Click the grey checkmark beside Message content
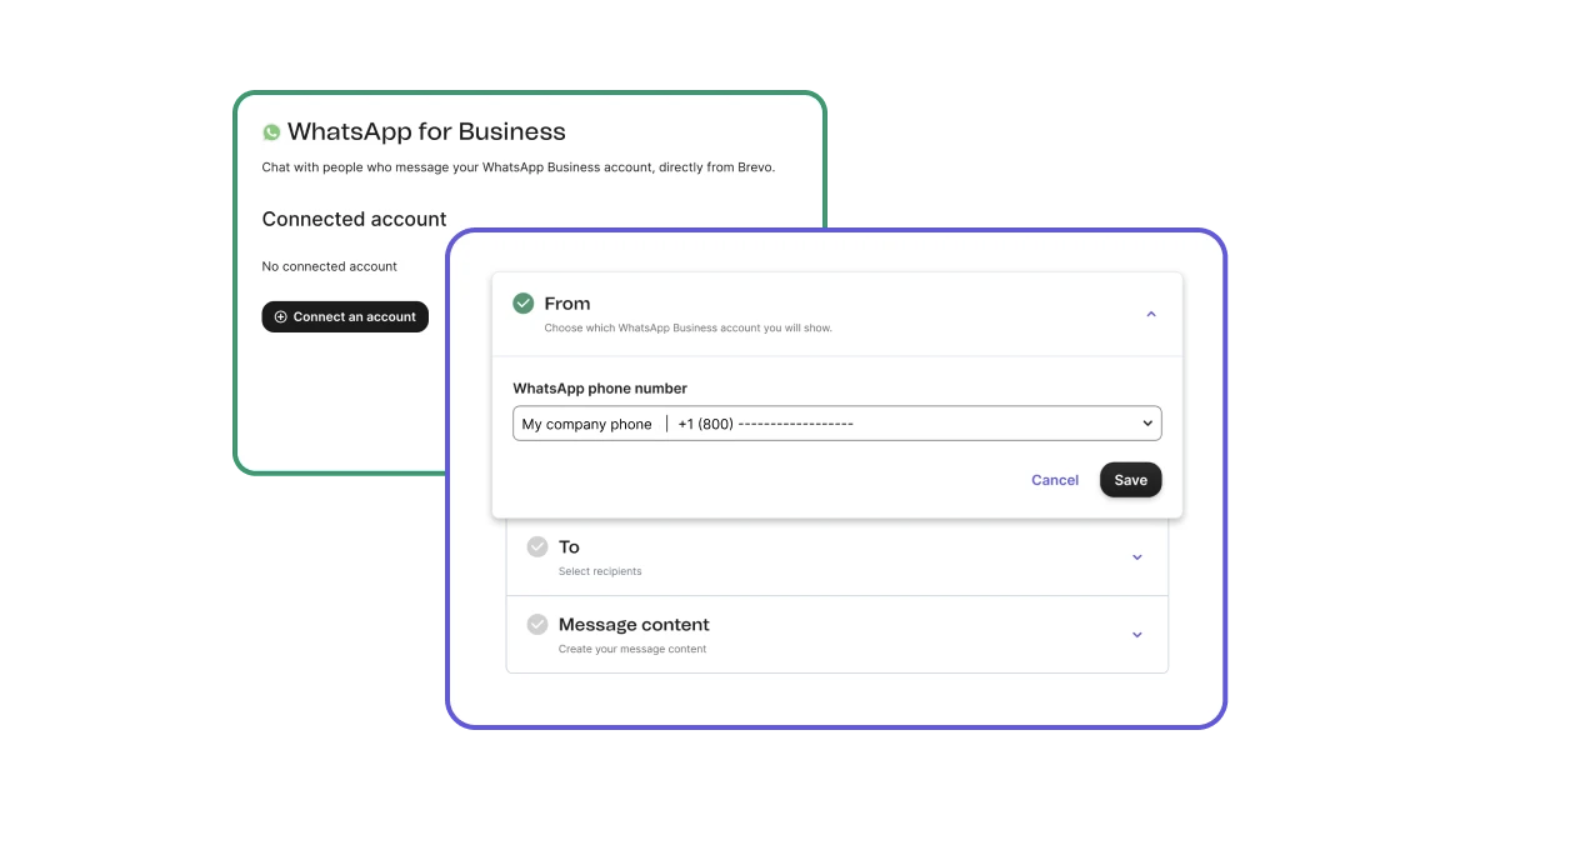This screenshot has height=850, width=1576. pos(538,624)
